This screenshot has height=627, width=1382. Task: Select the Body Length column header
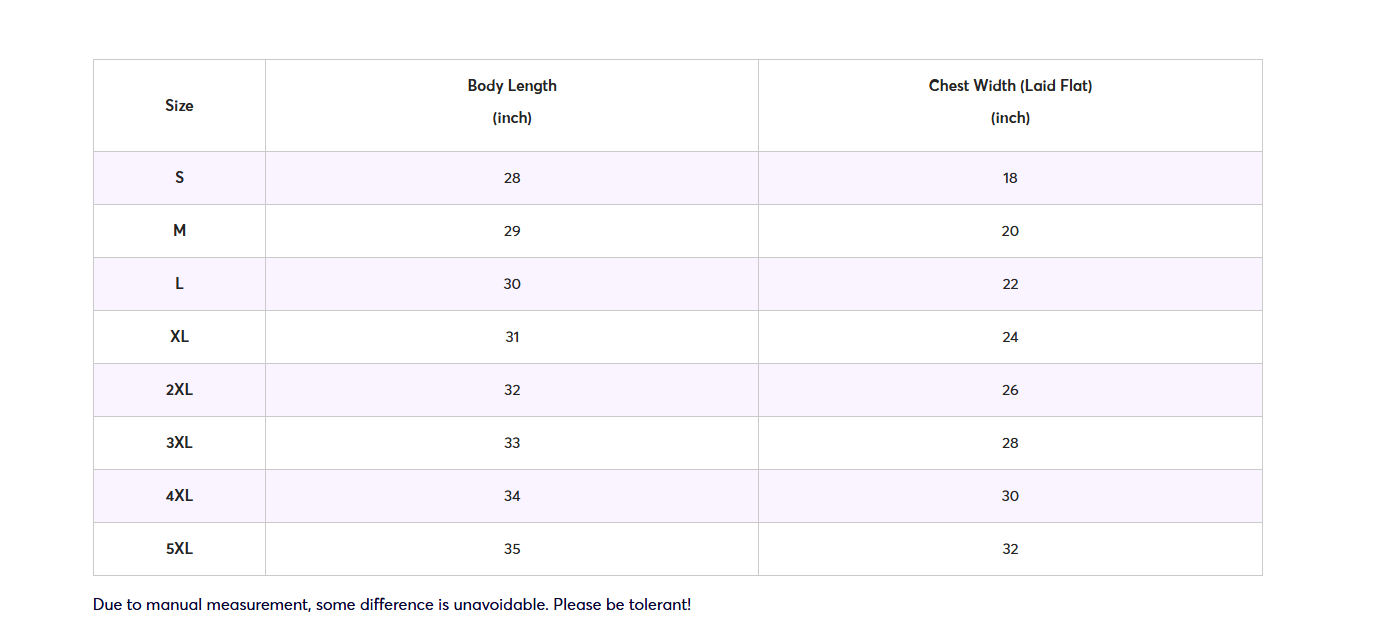tap(512, 101)
